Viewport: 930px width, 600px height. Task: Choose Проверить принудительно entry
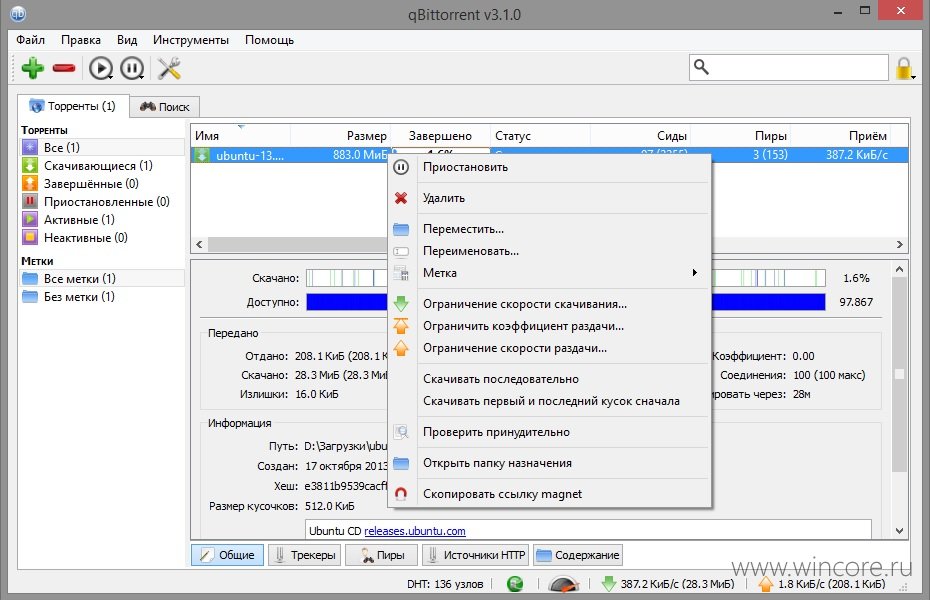[550, 432]
